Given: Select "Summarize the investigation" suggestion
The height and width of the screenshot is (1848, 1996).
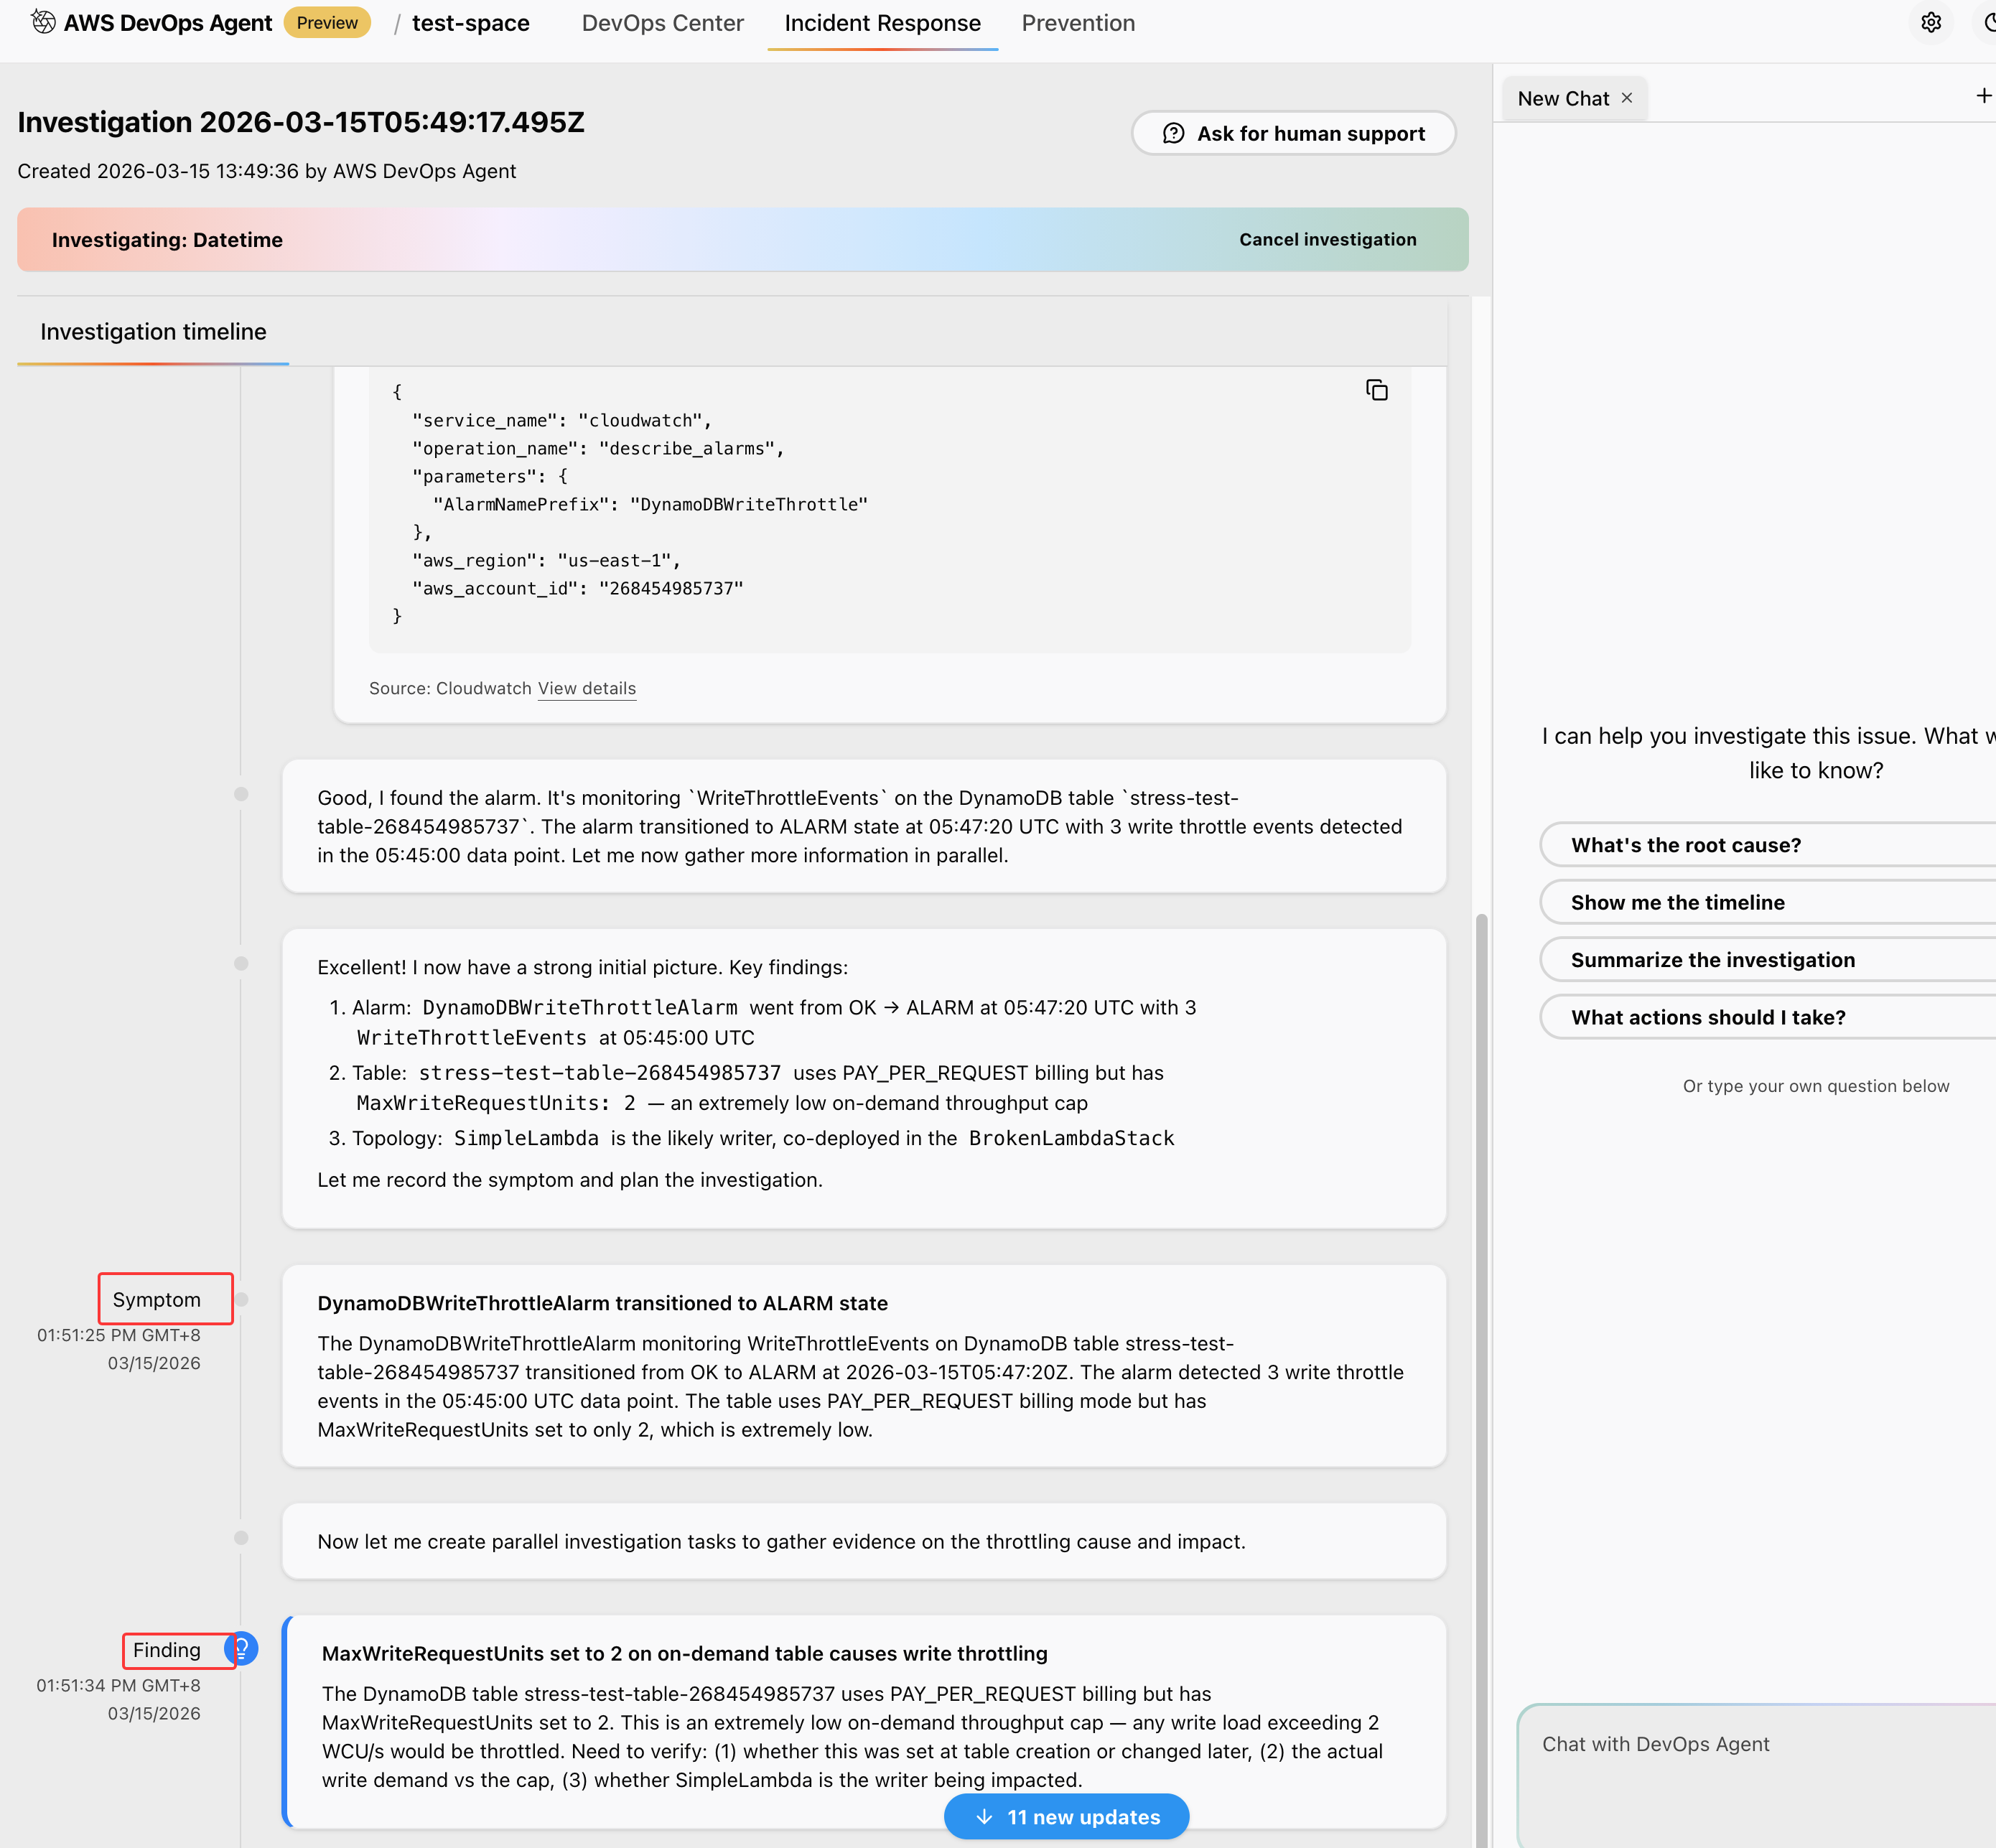Looking at the screenshot, I should [1712, 960].
